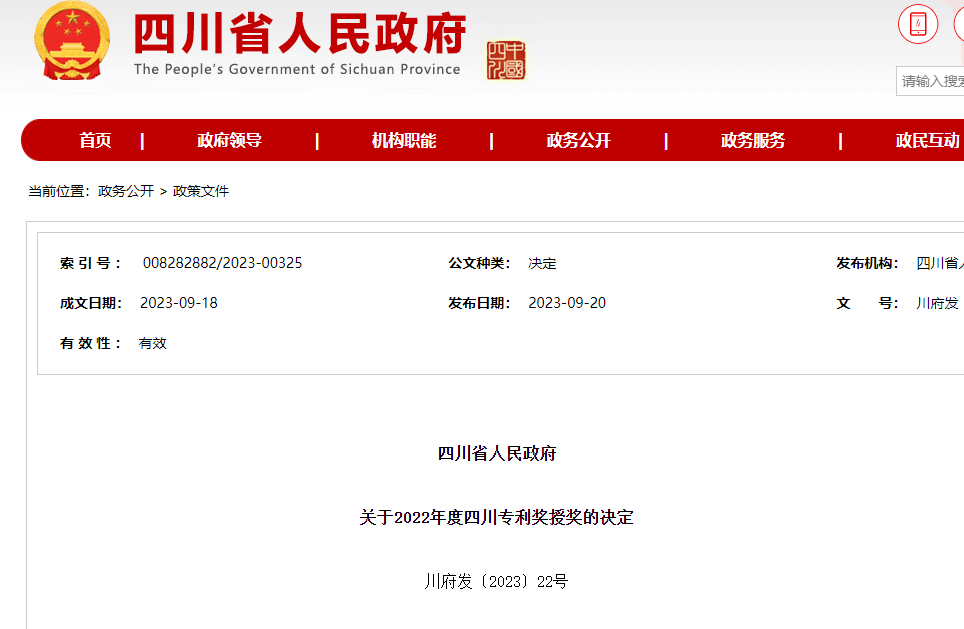
Task: Open the 政民互动 navigation item
Action: 927,141
